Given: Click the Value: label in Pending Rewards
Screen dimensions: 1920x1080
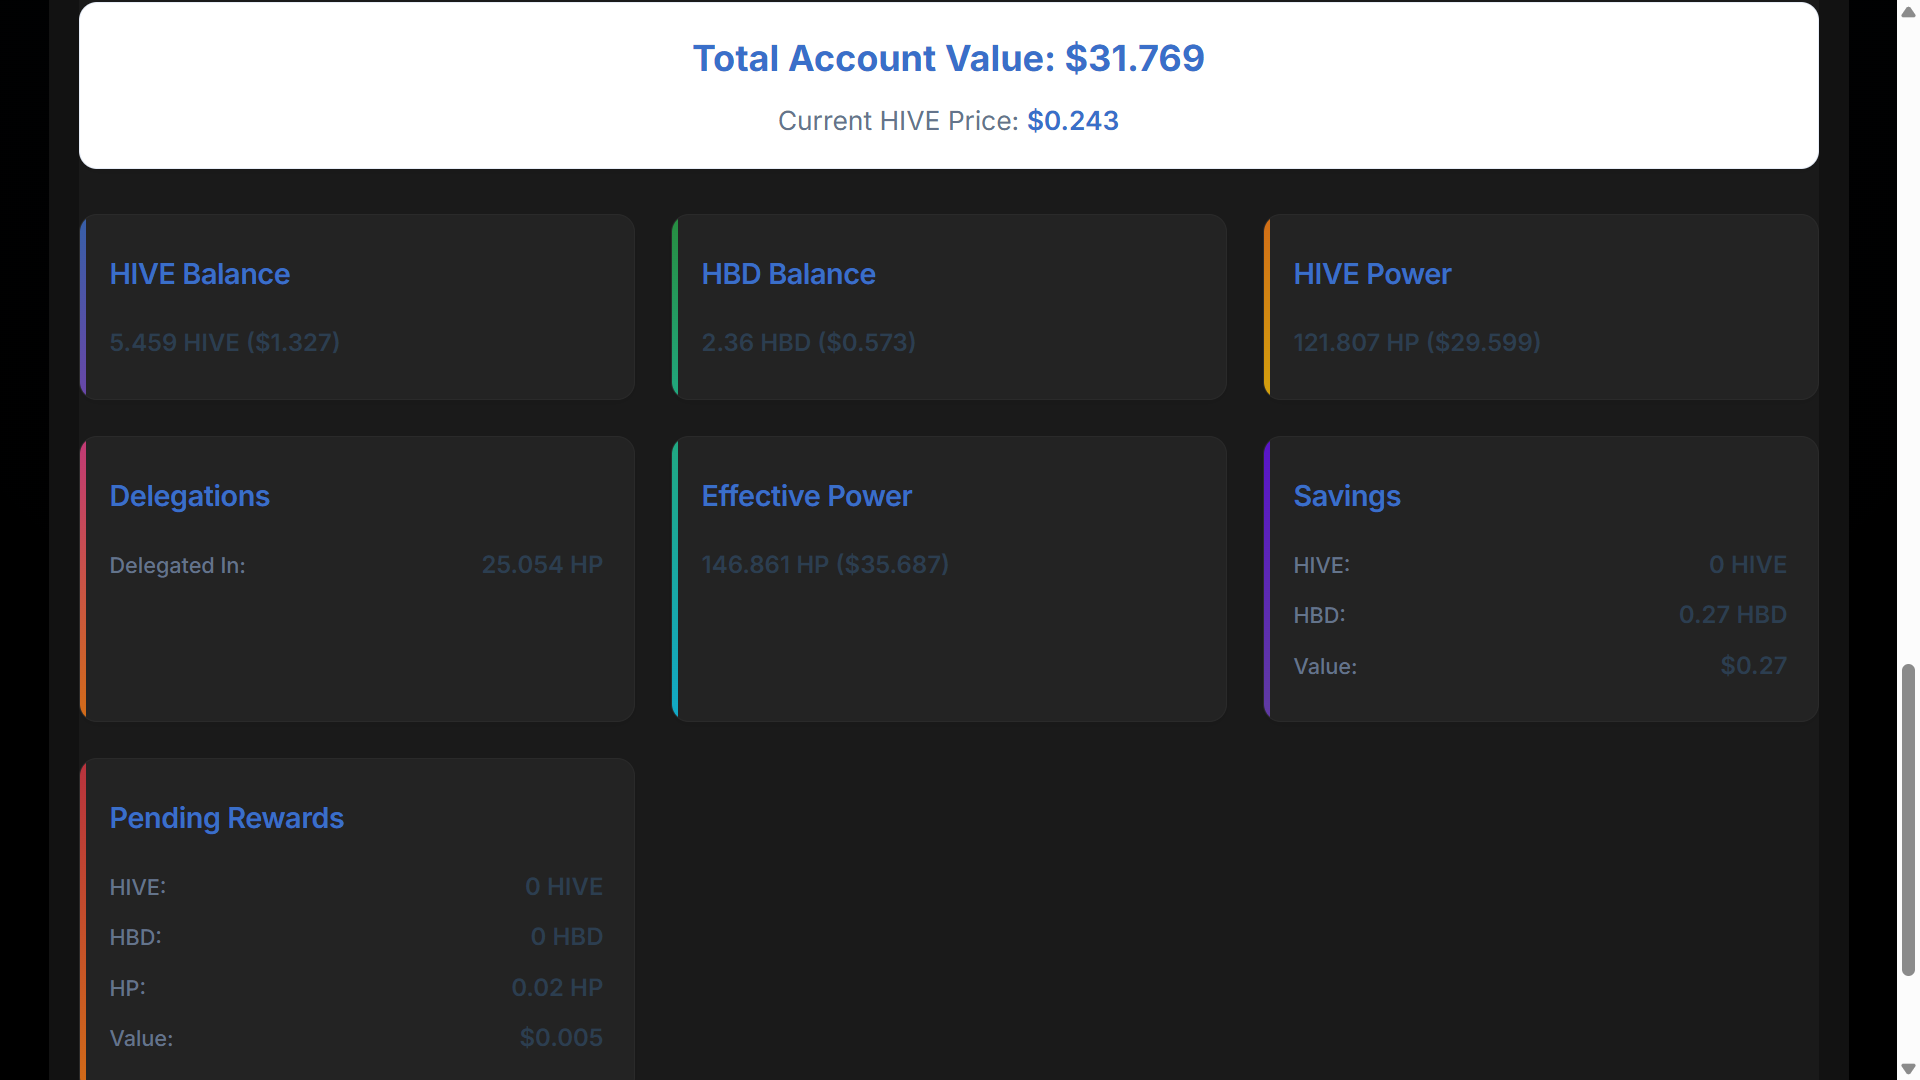Looking at the screenshot, I should tap(142, 1038).
